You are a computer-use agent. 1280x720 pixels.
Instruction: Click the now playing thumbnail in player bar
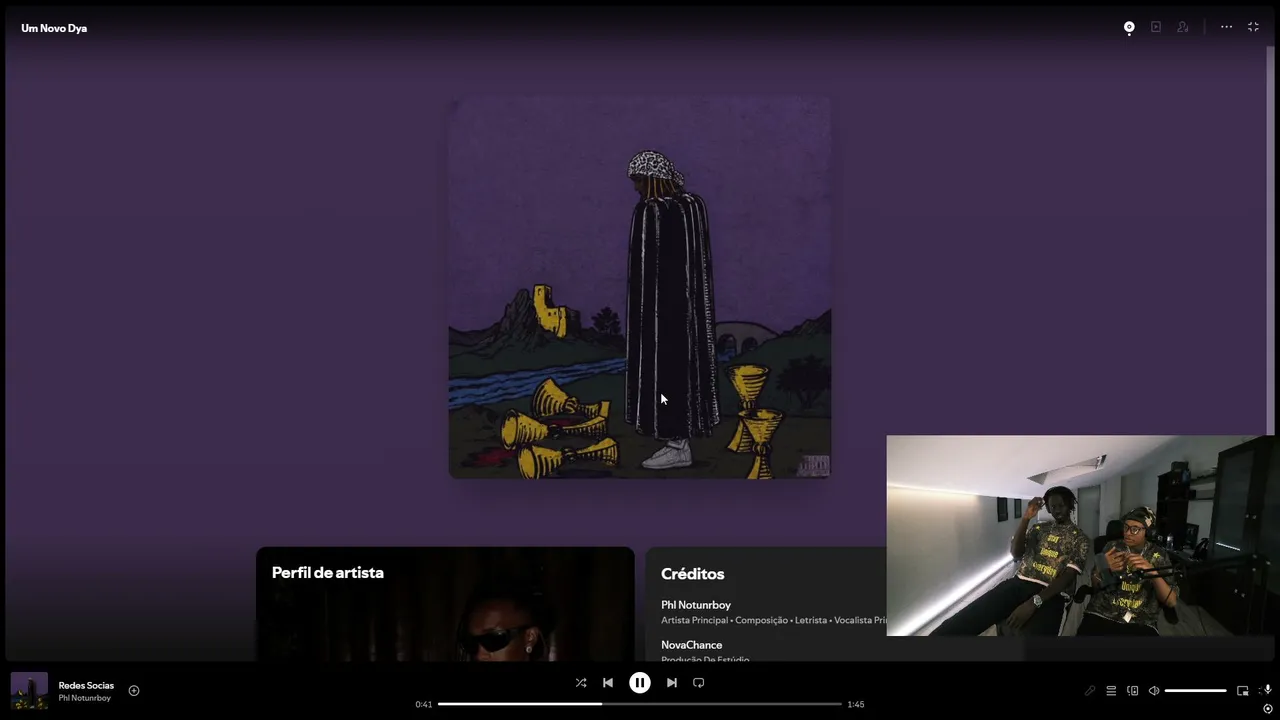tap(29, 691)
